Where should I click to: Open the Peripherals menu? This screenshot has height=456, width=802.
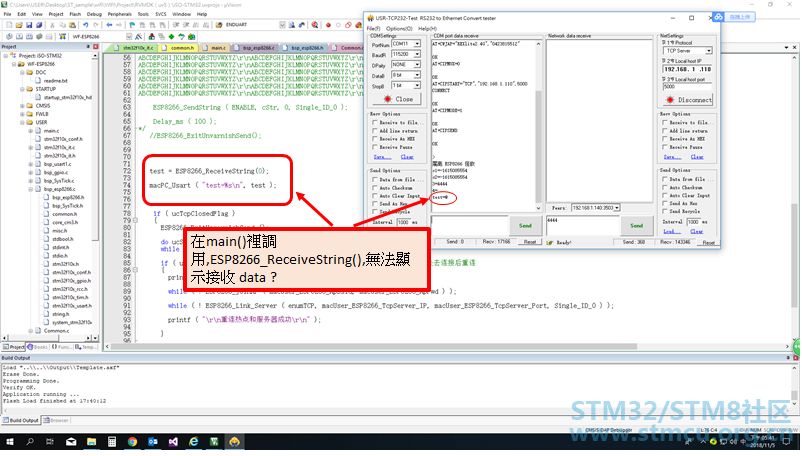pyautogui.click(x=120, y=14)
